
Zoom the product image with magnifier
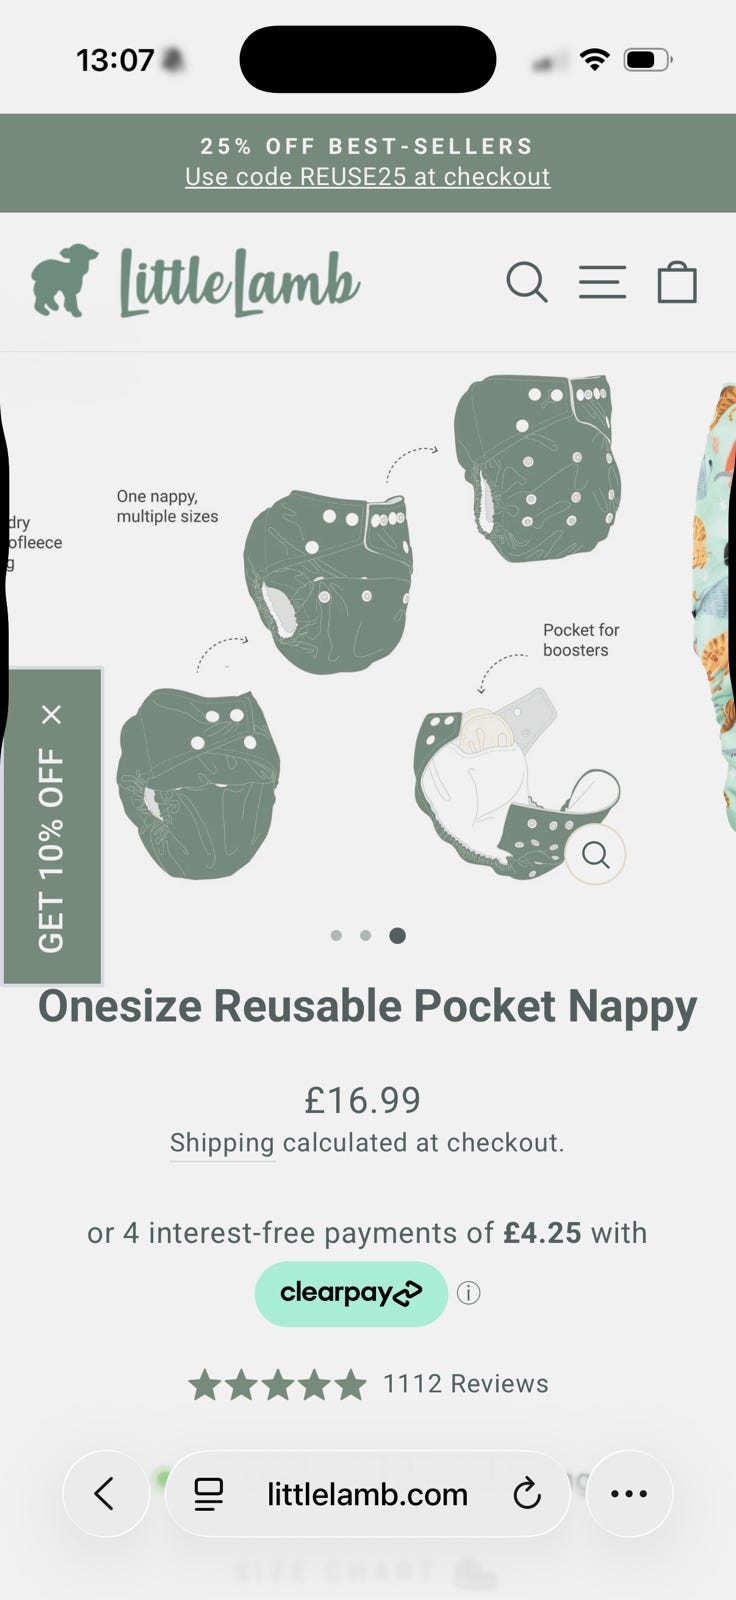pyautogui.click(x=595, y=855)
